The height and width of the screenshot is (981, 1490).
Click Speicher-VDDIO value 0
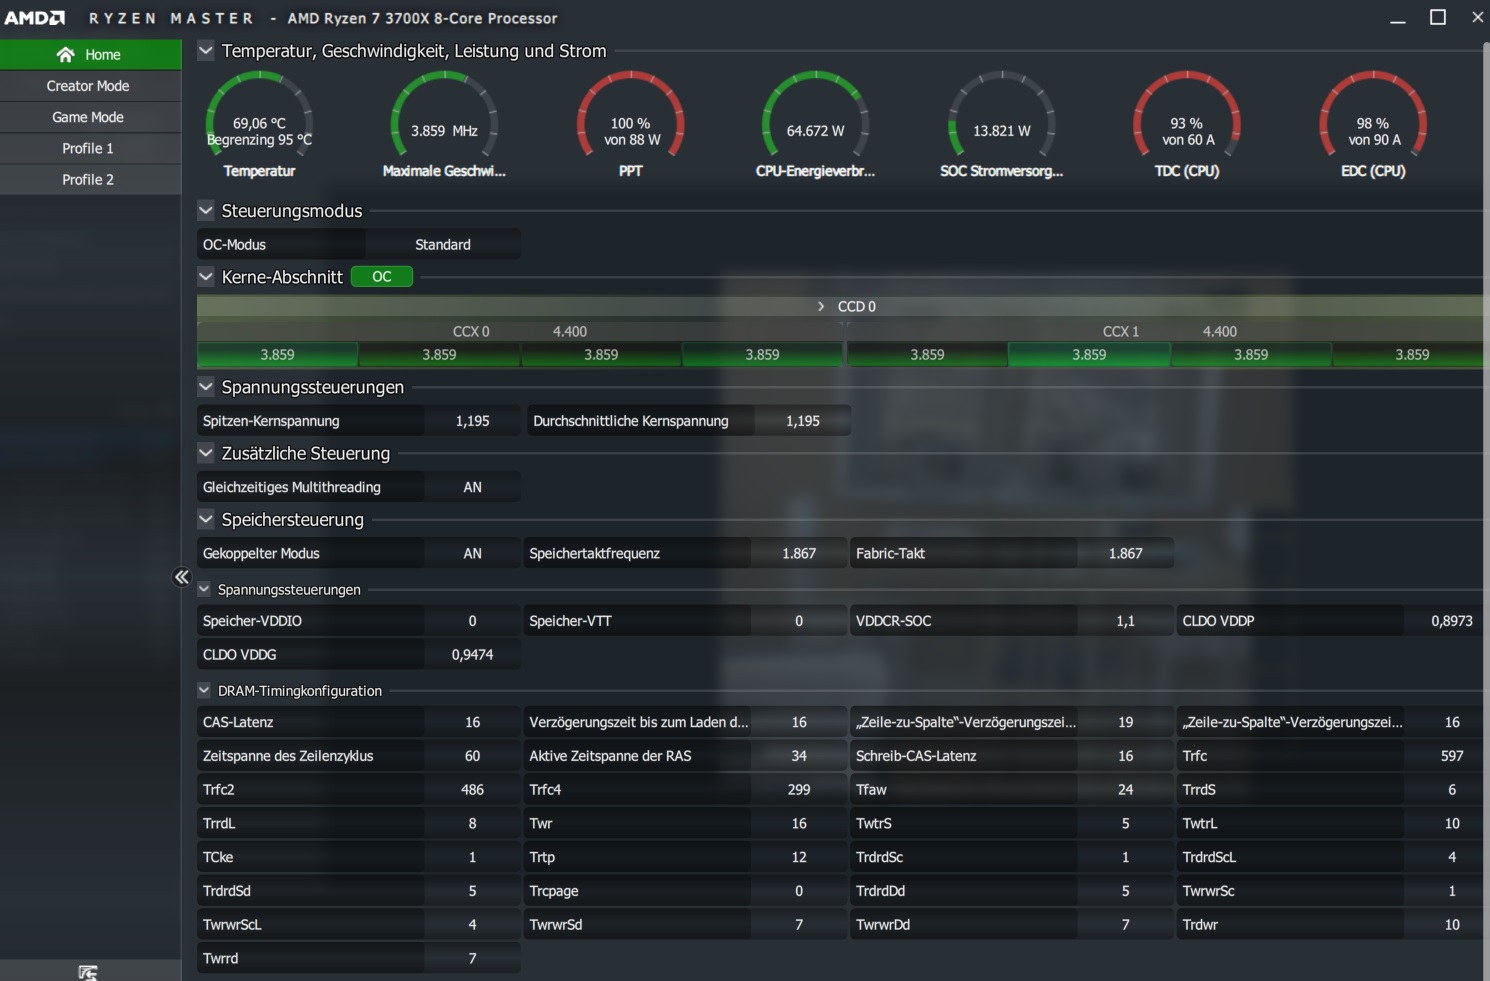tap(472, 621)
